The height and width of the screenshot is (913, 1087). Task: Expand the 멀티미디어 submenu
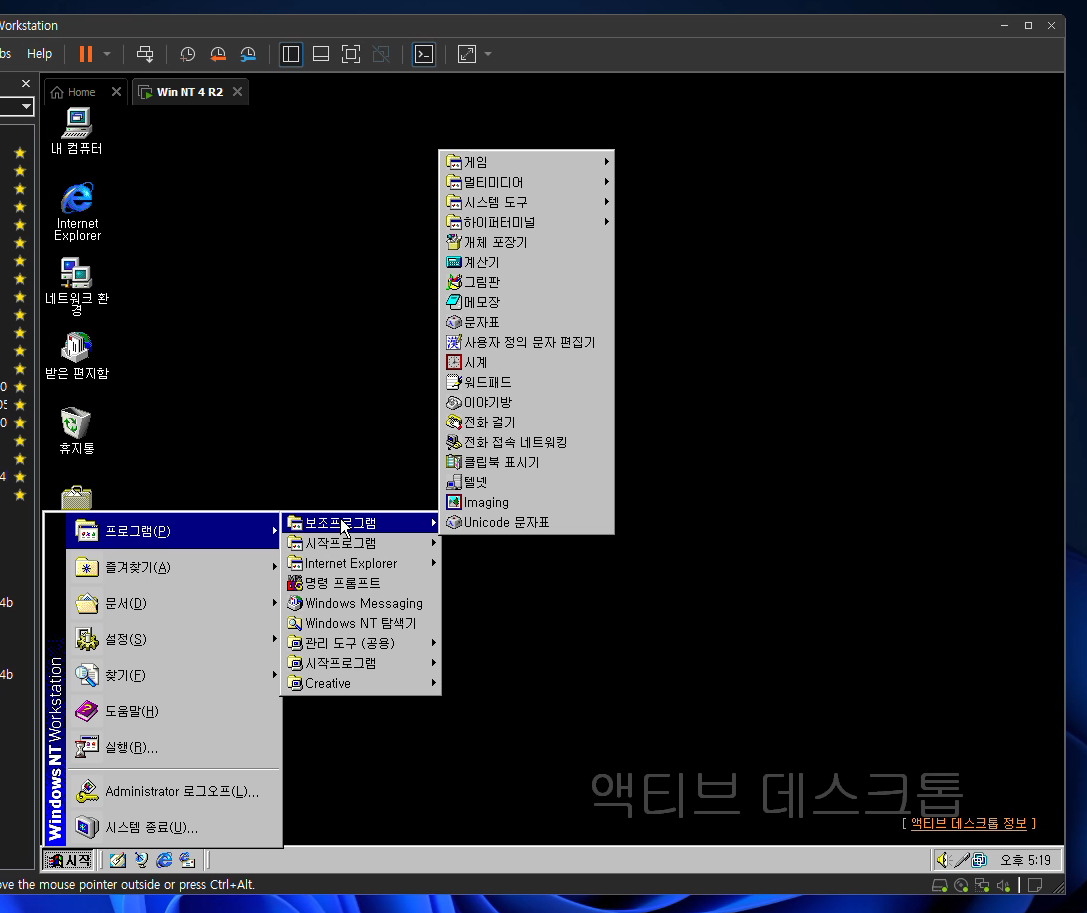527,182
